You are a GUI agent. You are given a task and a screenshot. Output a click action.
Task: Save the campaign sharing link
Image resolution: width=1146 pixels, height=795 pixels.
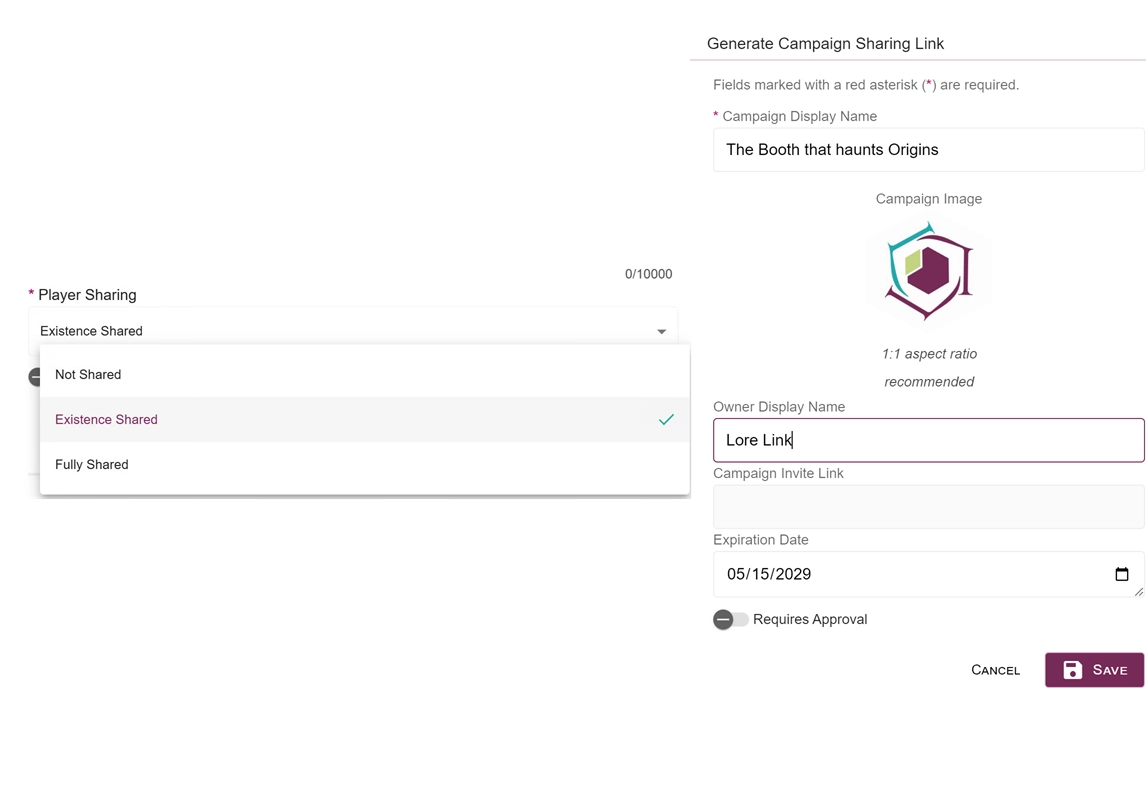tap(1094, 670)
